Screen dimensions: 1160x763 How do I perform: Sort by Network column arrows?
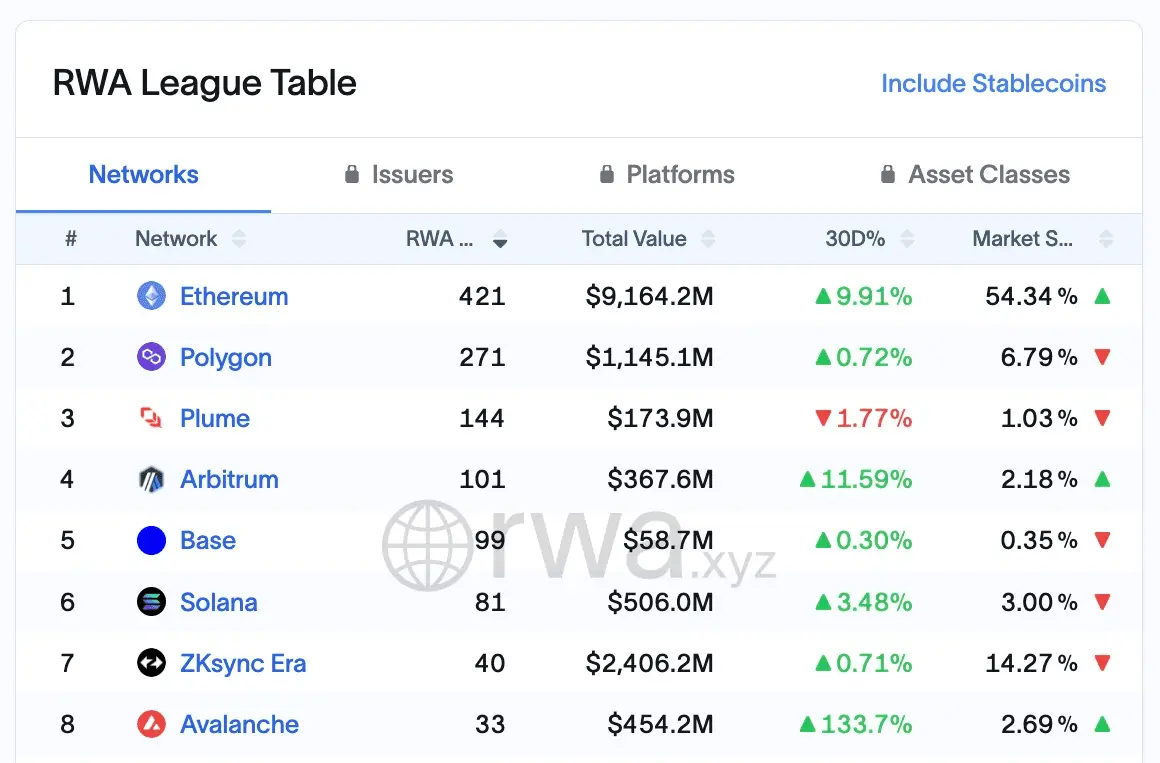tap(238, 239)
